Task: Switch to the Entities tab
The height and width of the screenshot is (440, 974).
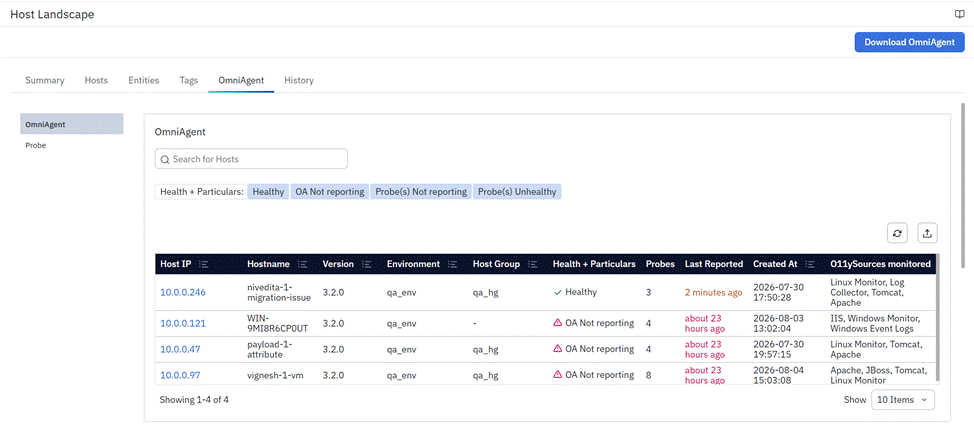Action: pos(143,80)
